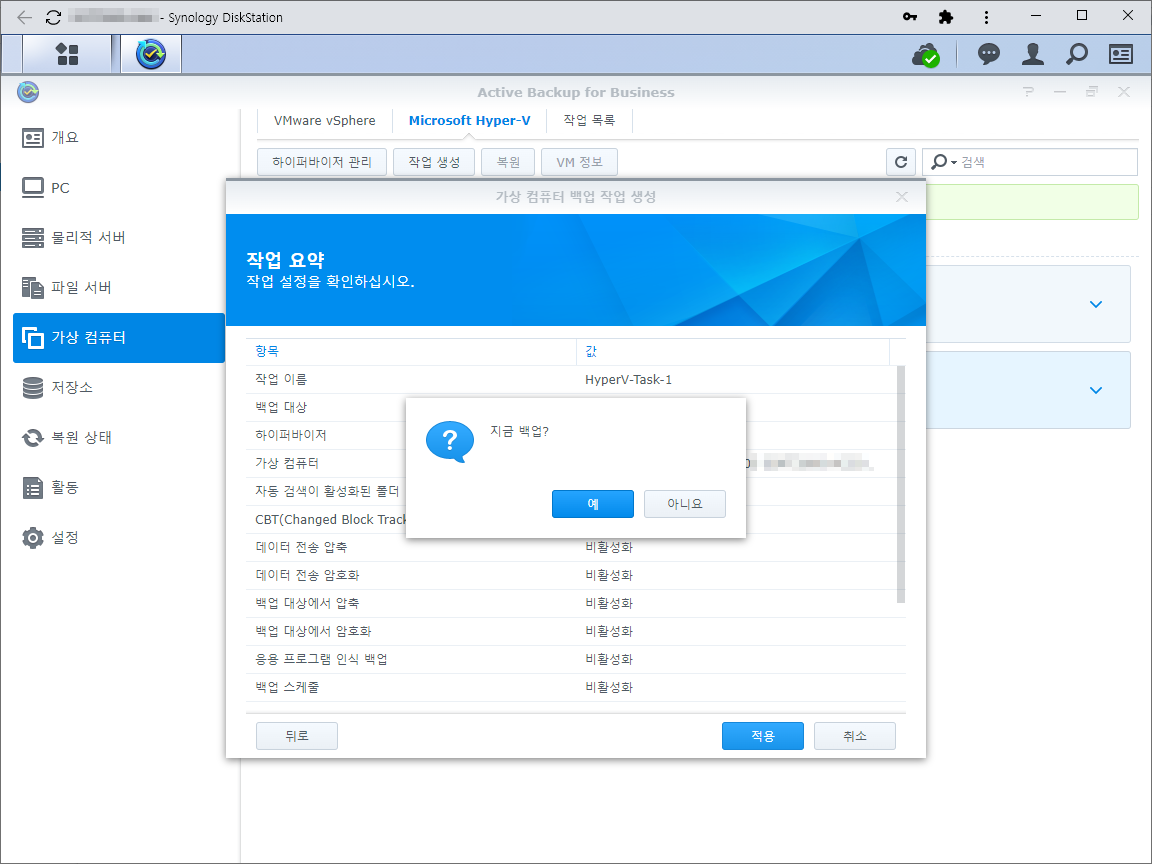
Task: Open the notifications chat bubble icon
Action: tap(988, 54)
